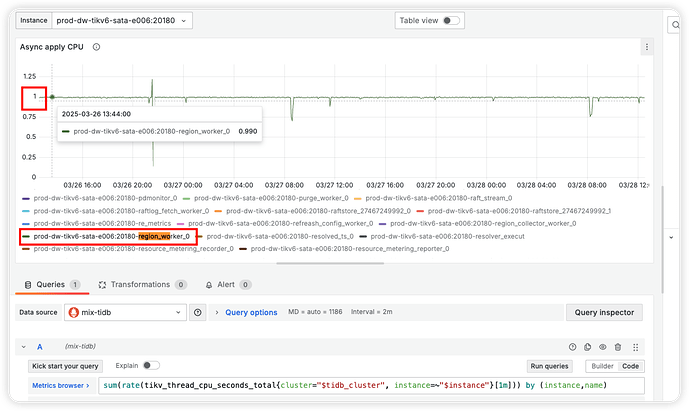689x411 pixels.
Task: Open the panel three-dot menu
Action: (646, 47)
